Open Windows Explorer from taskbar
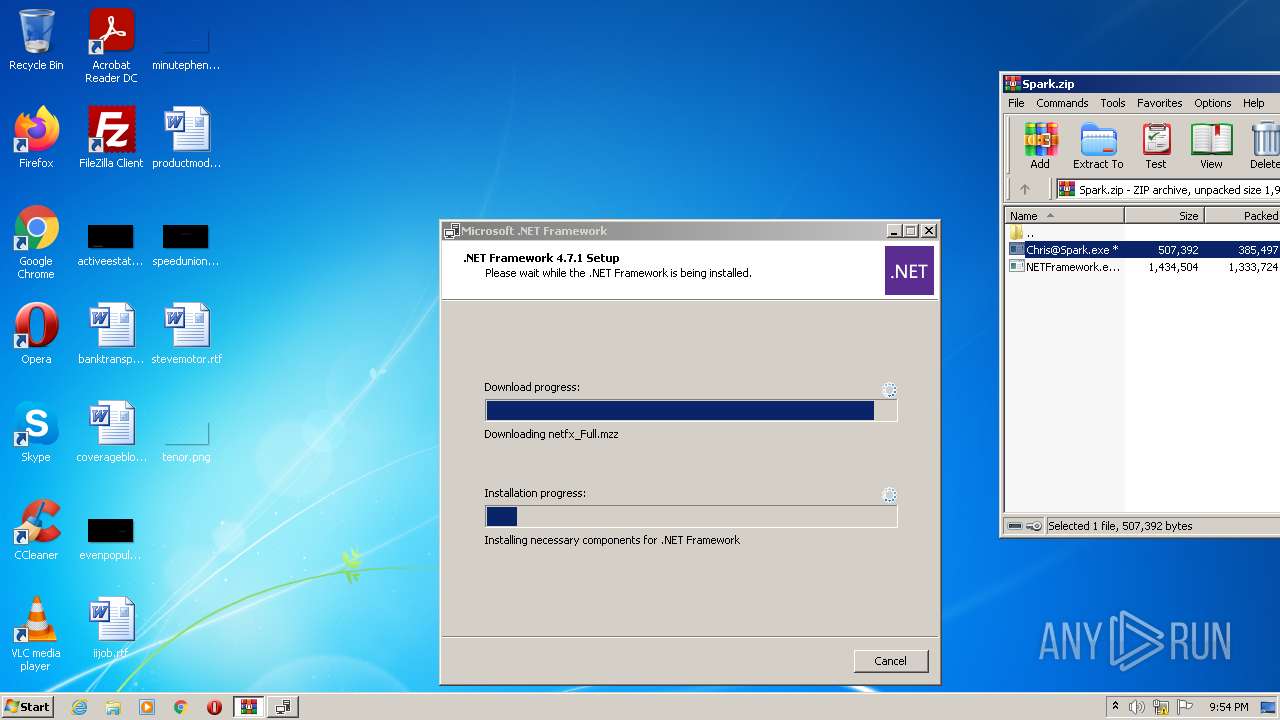Image resolution: width=1280 pixels, height=720 pixels. coord(113,707)
